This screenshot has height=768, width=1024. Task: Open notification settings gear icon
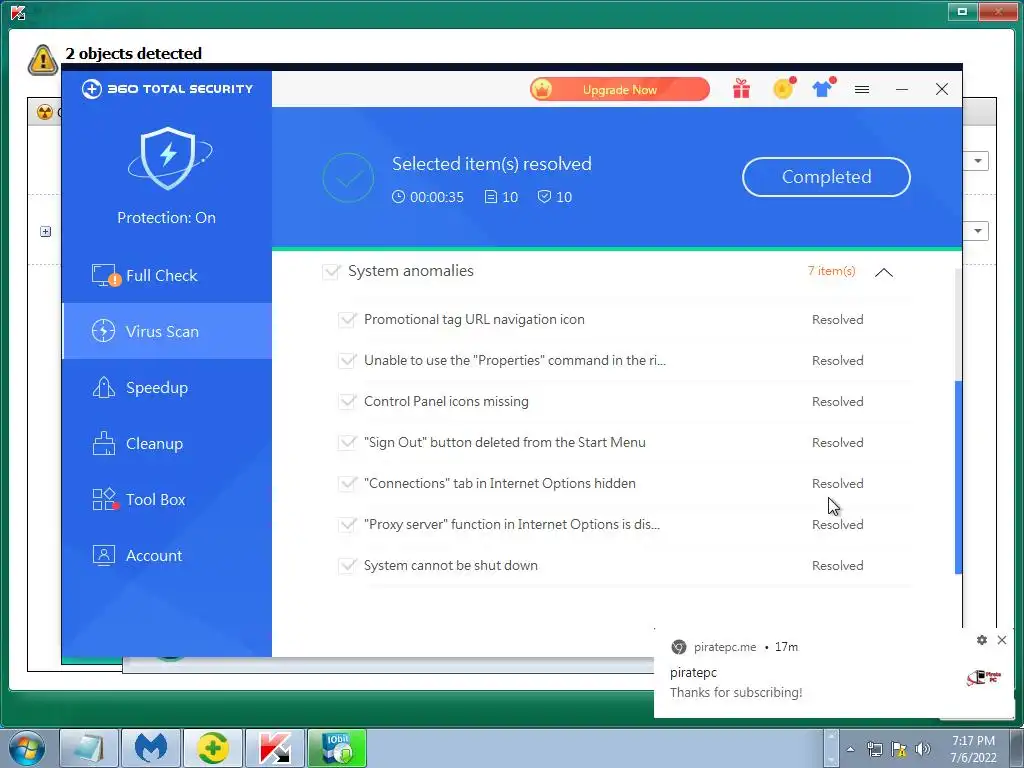982,640
